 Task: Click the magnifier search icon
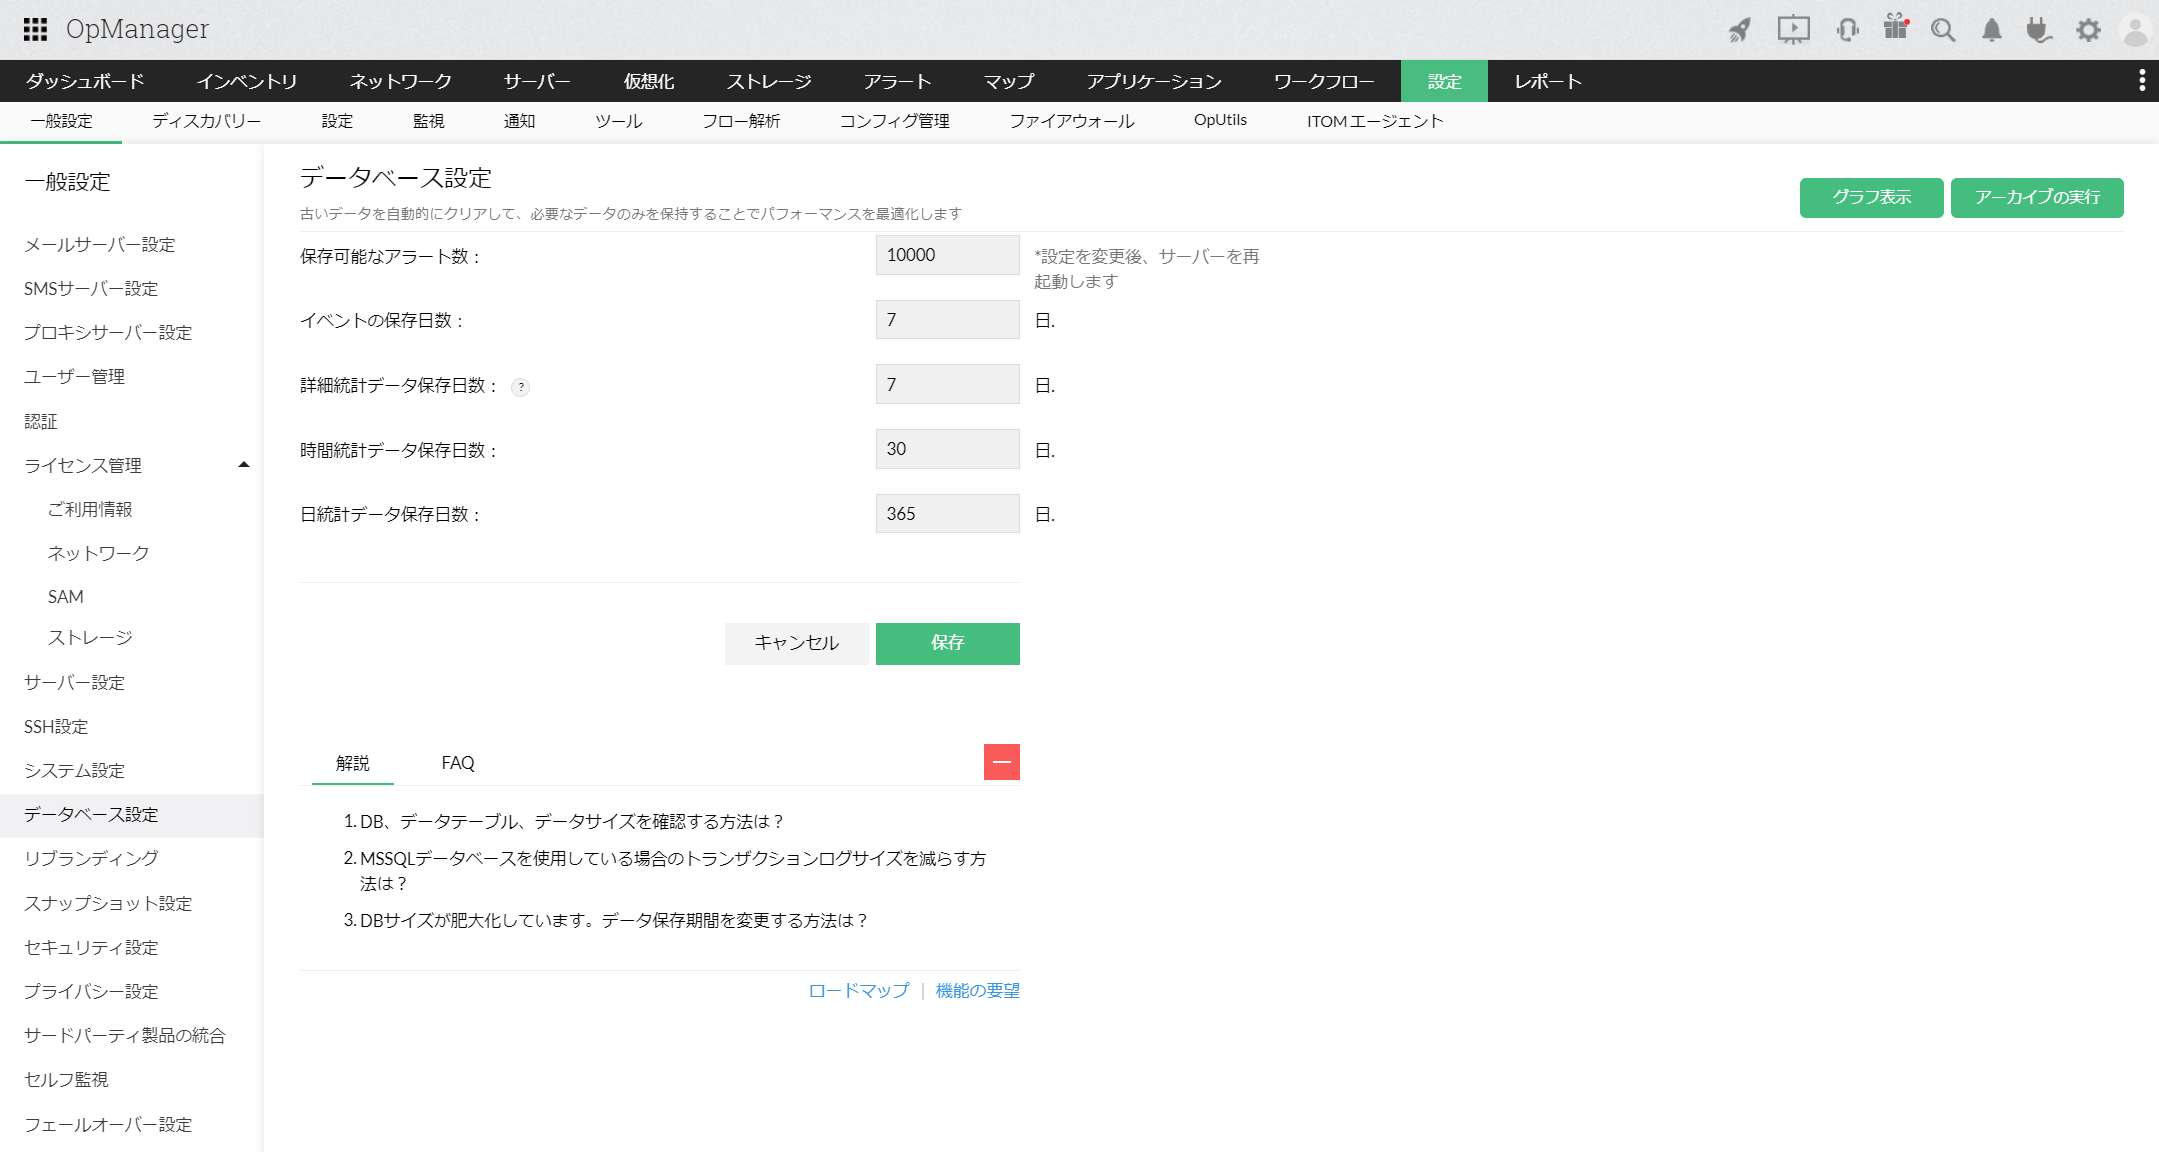click(x=1942, y=30)
